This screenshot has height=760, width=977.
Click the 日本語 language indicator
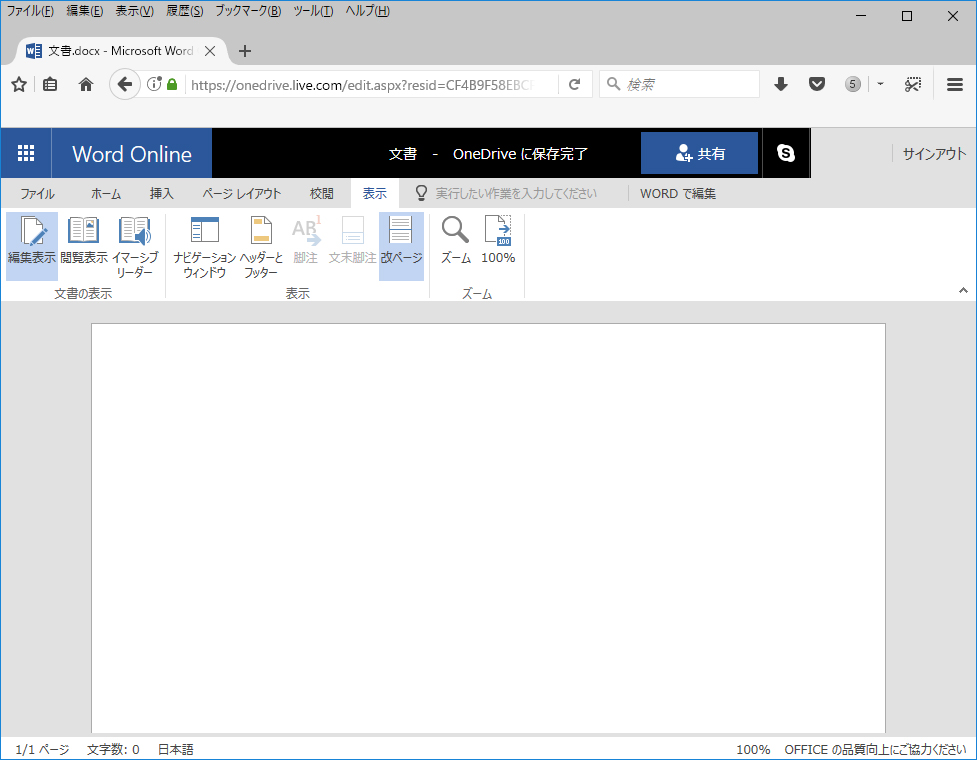pyautogui.click(x=176, y=749)
